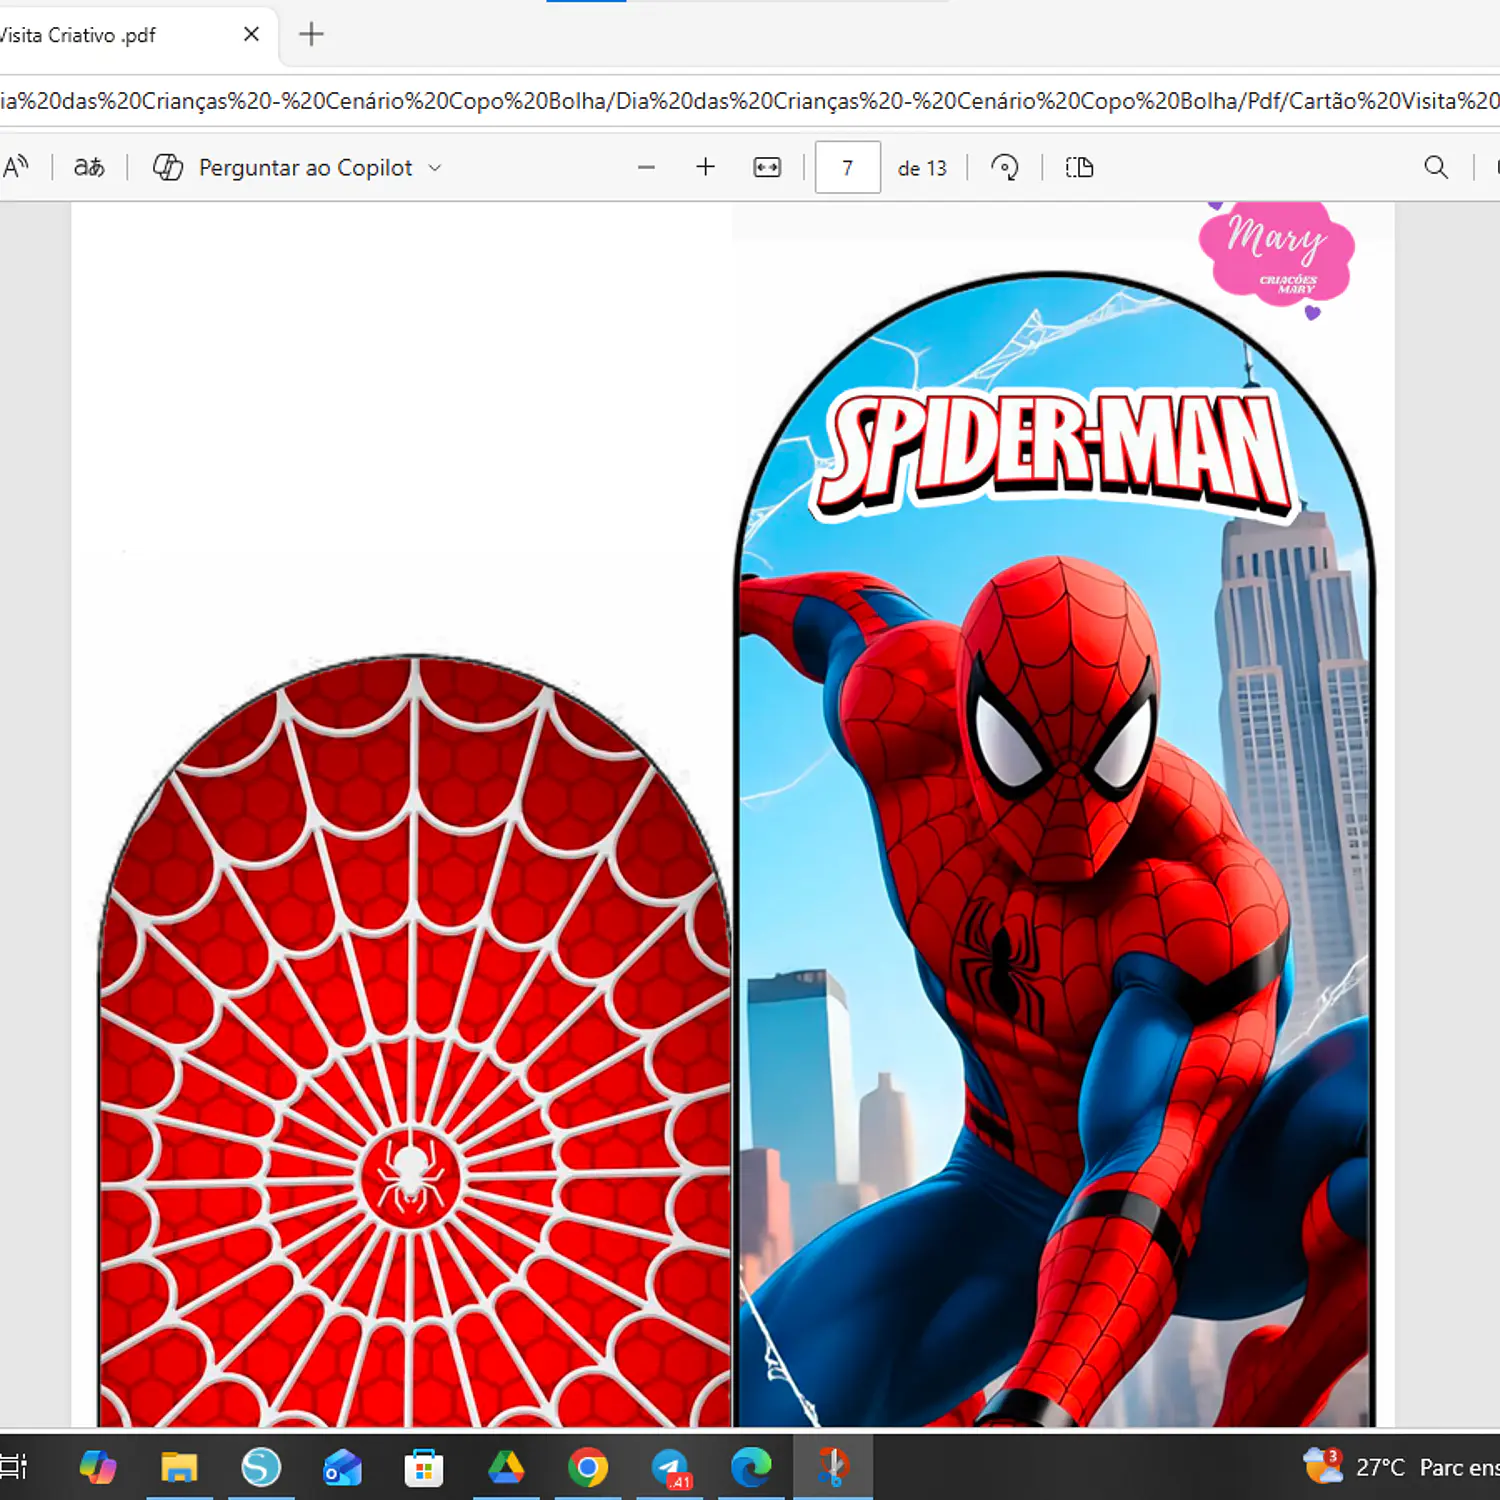Open Outlook from the taskbar
This screenshot has height=1500, width=1500.
click(342, 1467)
